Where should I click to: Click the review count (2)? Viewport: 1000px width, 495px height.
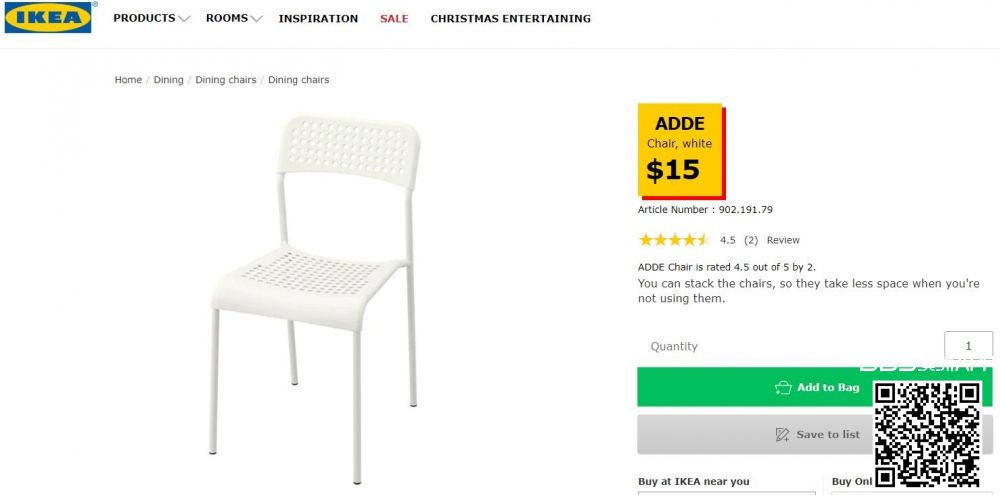[750, 240]
